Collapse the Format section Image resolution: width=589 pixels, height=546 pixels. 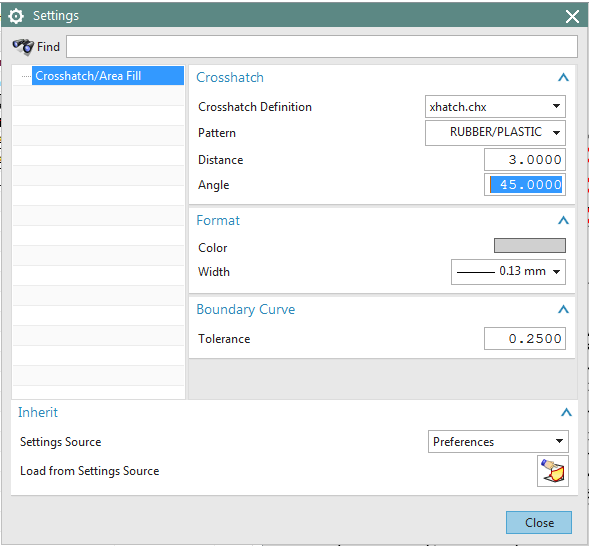[563, 220]
